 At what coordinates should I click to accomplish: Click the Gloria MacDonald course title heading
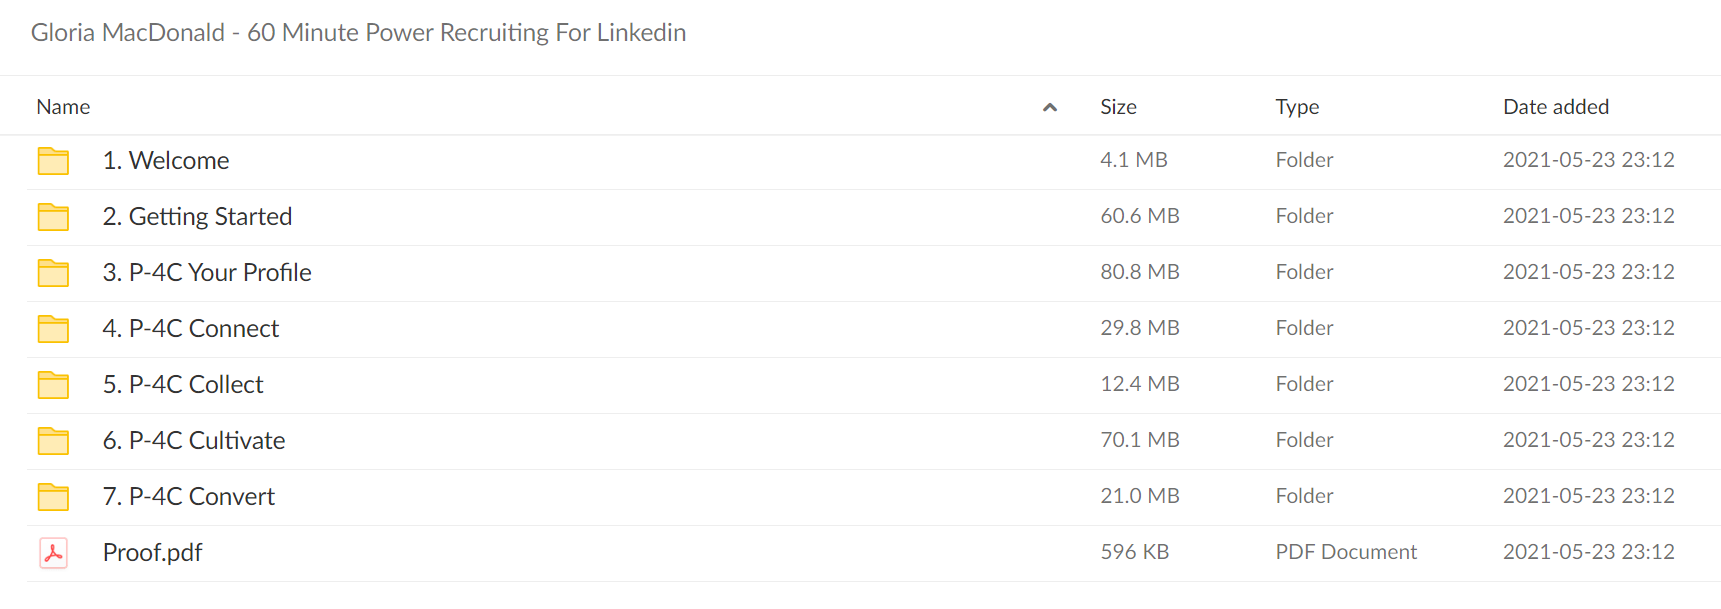click(x=358, y=33)
